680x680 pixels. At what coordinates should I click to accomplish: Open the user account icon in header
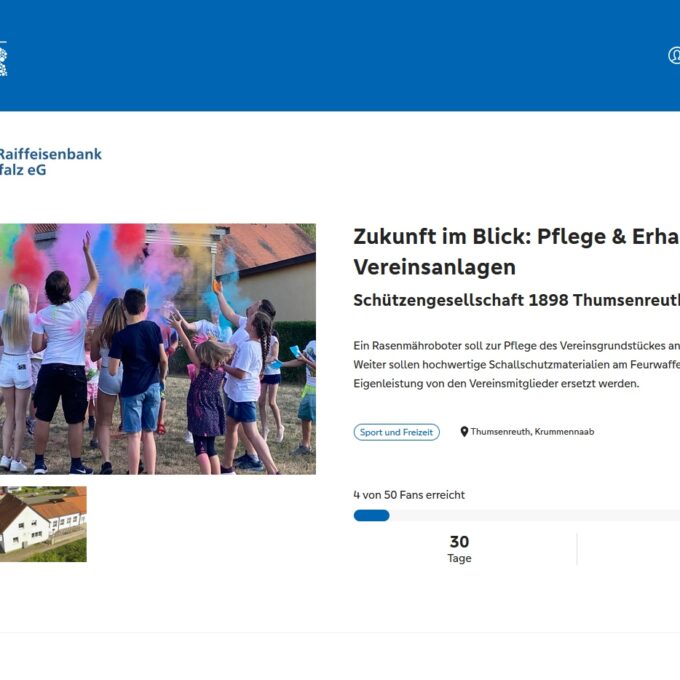pyautogui.click(x=674, y=56)
